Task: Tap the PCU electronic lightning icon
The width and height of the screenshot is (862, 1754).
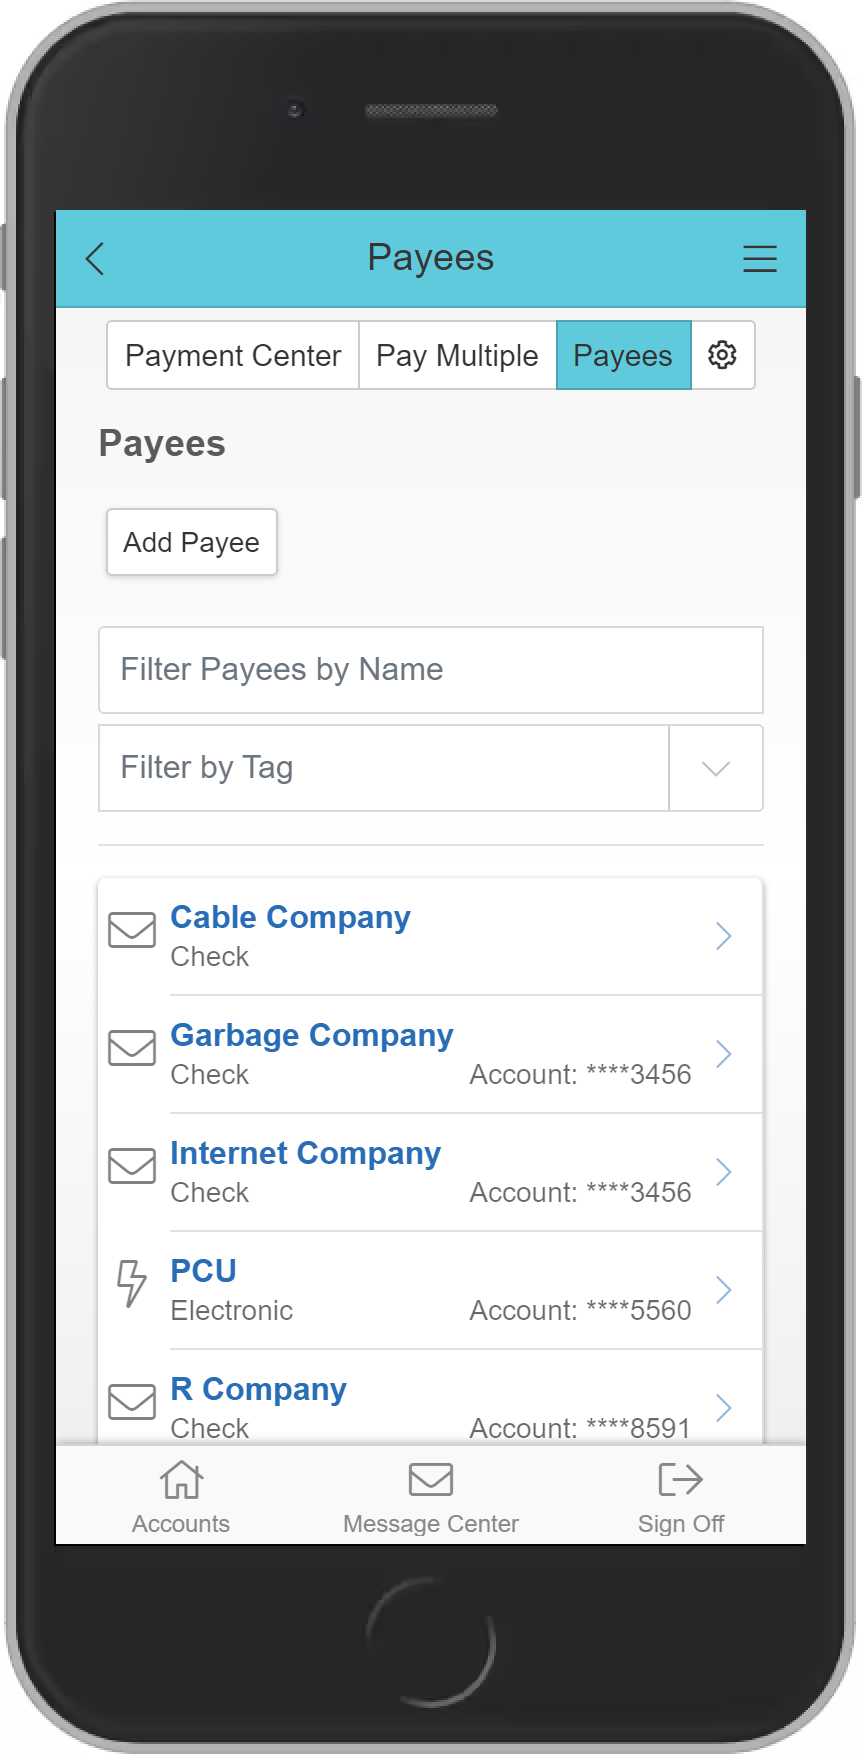Action: point(132,1283)
